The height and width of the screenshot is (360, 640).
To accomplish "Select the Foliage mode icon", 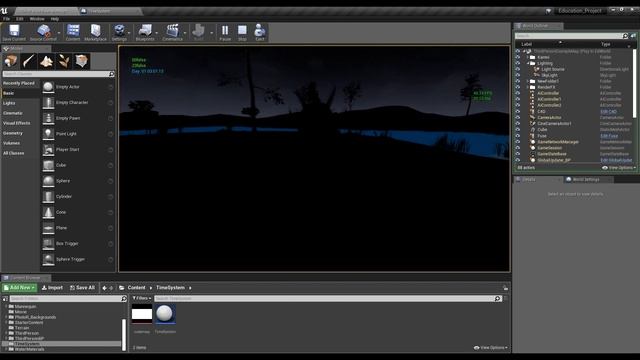I will point(64,61).
